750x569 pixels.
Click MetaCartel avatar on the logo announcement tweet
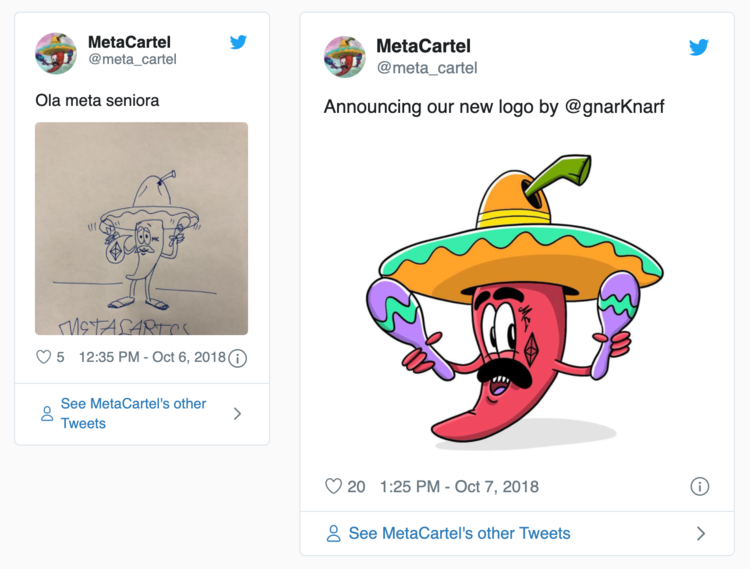pyautogui.click(x=345, y=57)
